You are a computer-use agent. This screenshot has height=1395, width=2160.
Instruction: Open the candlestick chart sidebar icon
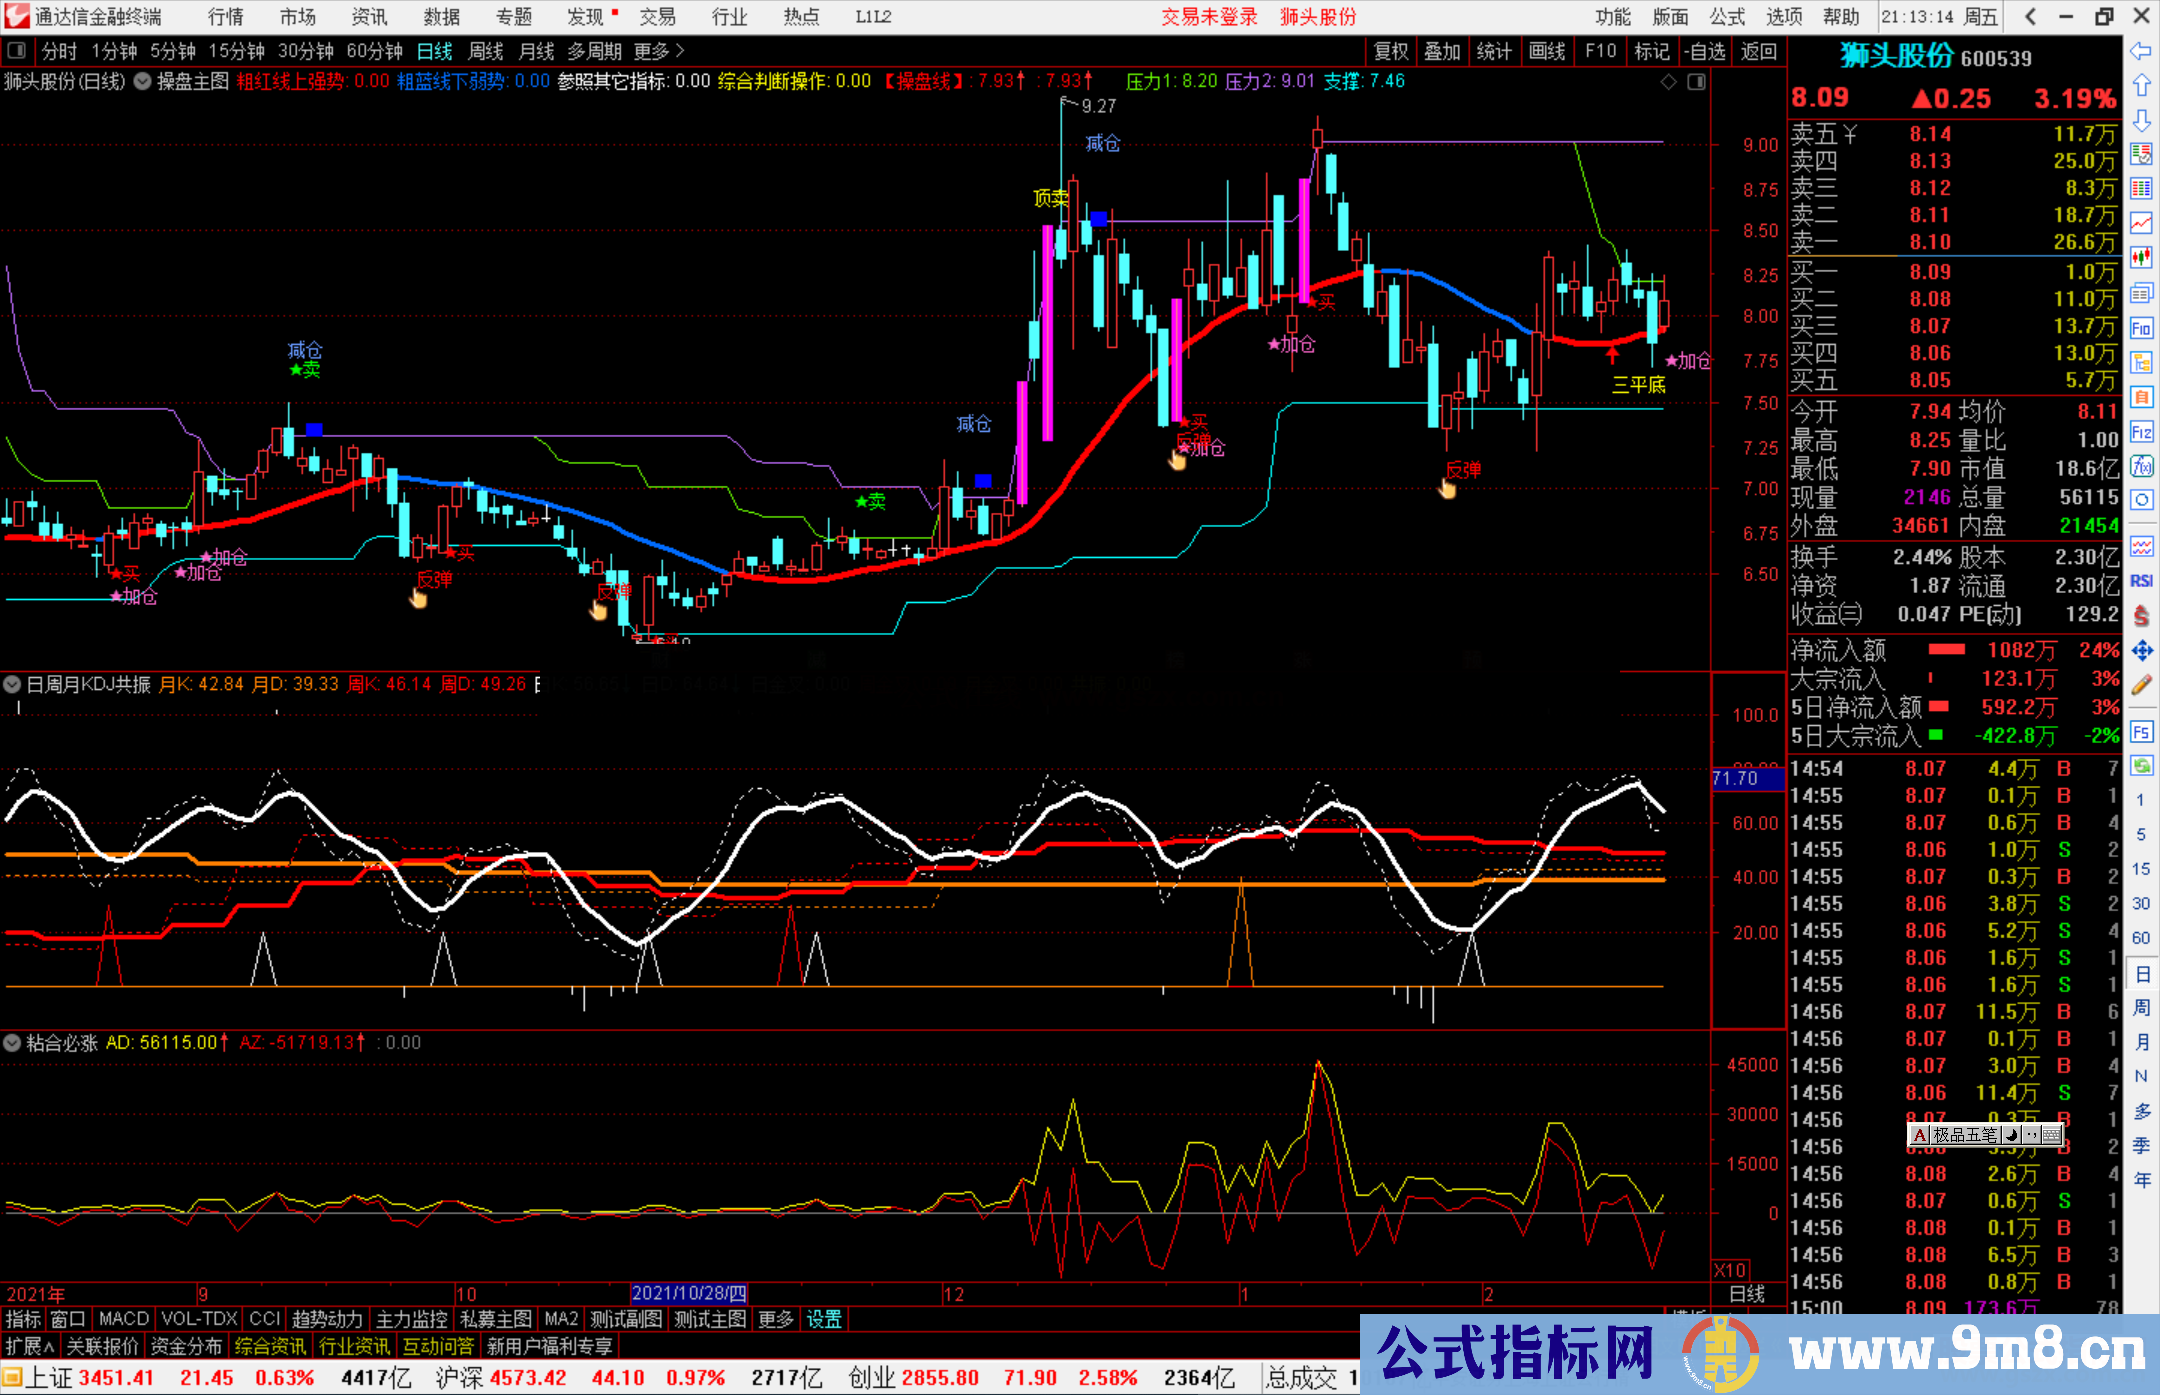[x=2141, y=257]
